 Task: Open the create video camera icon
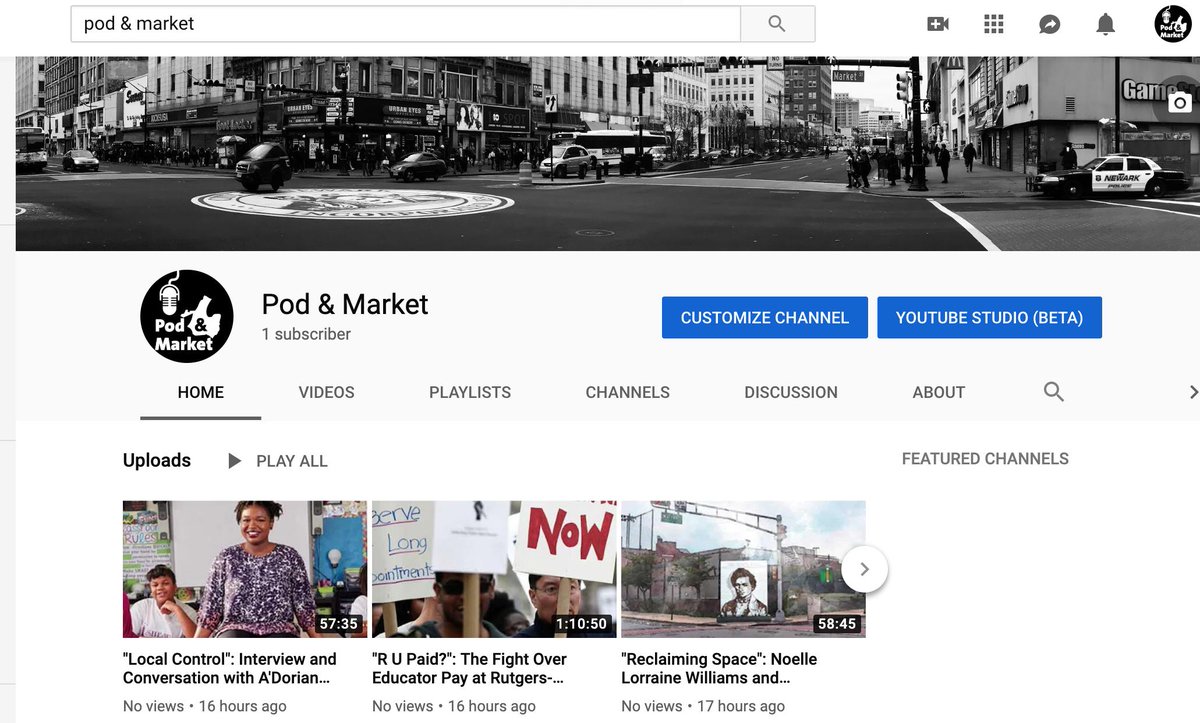[938, 24]
